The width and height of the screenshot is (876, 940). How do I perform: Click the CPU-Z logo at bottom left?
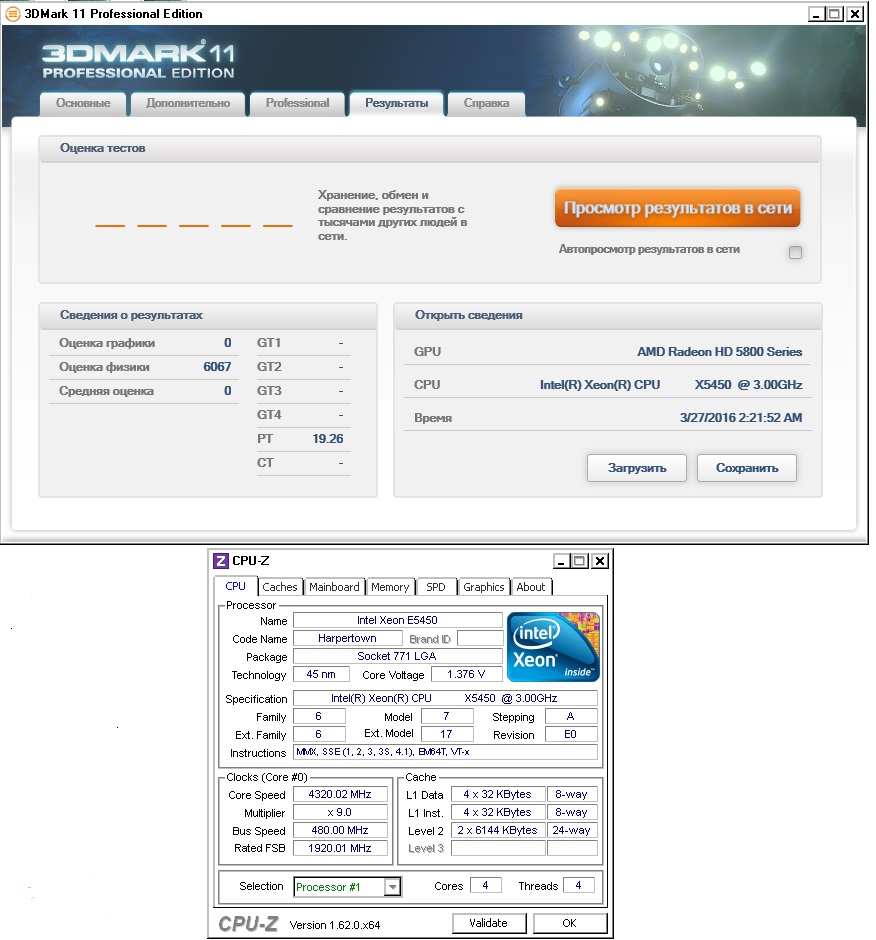248,923
